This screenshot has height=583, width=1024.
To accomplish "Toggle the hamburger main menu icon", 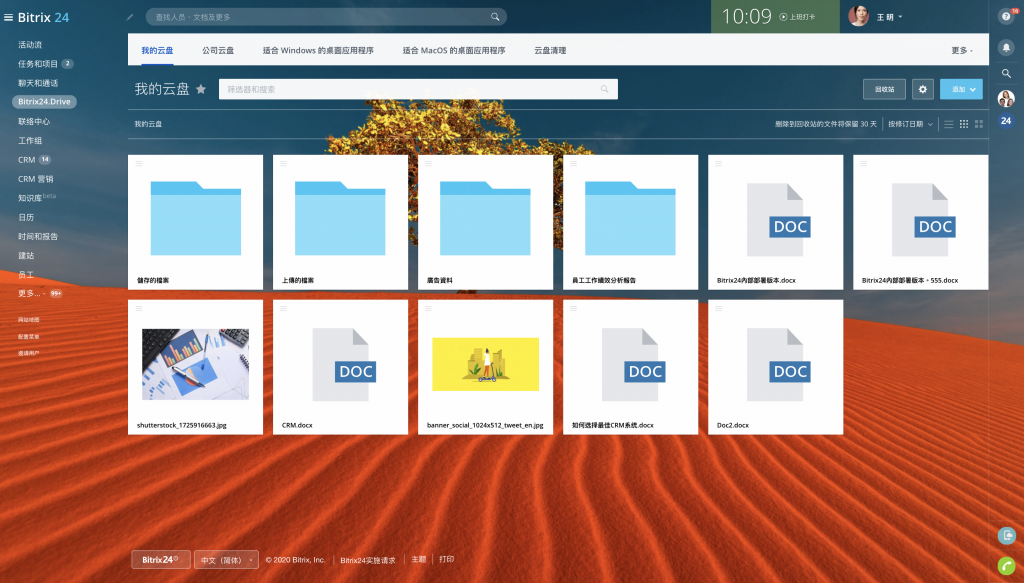I will coord(8,18).
